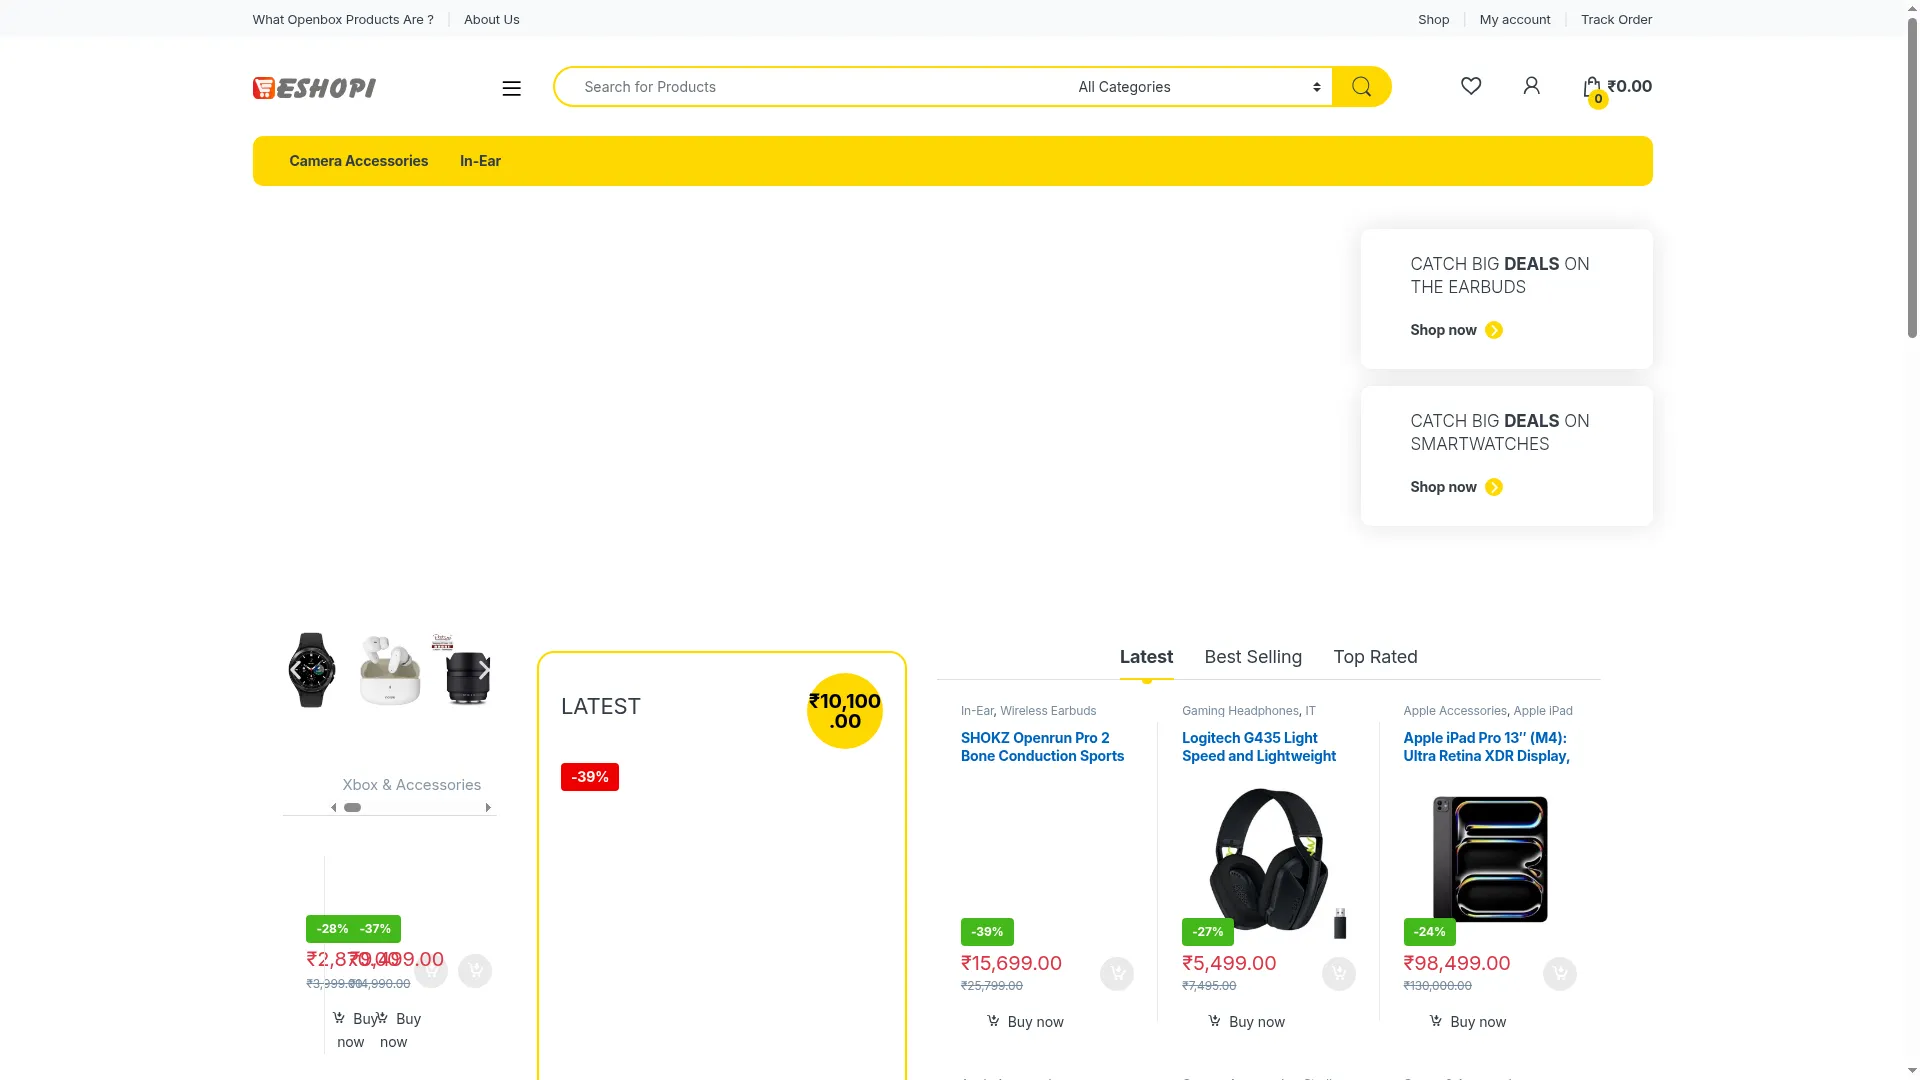Click cart icon beside Logitech Buy now
Viewport: 1920px width, 1080px height.
coord(1214,1021)
